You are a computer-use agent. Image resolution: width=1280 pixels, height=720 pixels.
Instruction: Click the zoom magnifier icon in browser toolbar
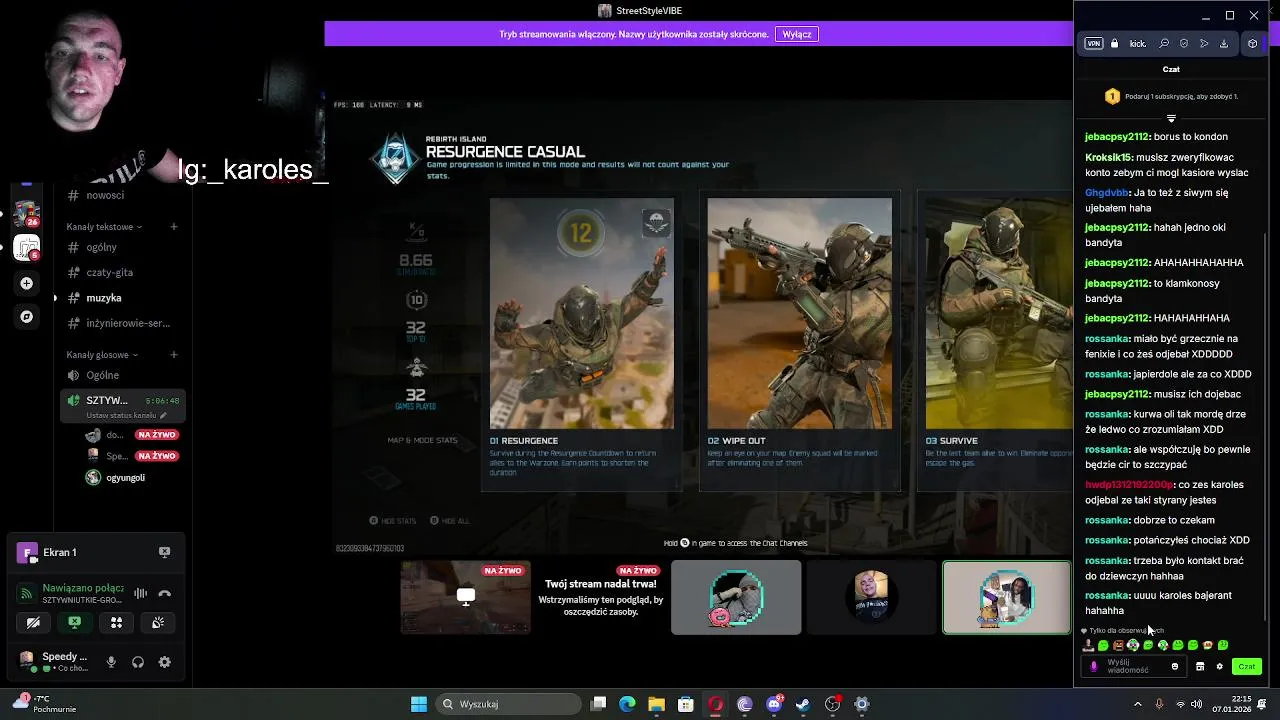coord(1164,44)
